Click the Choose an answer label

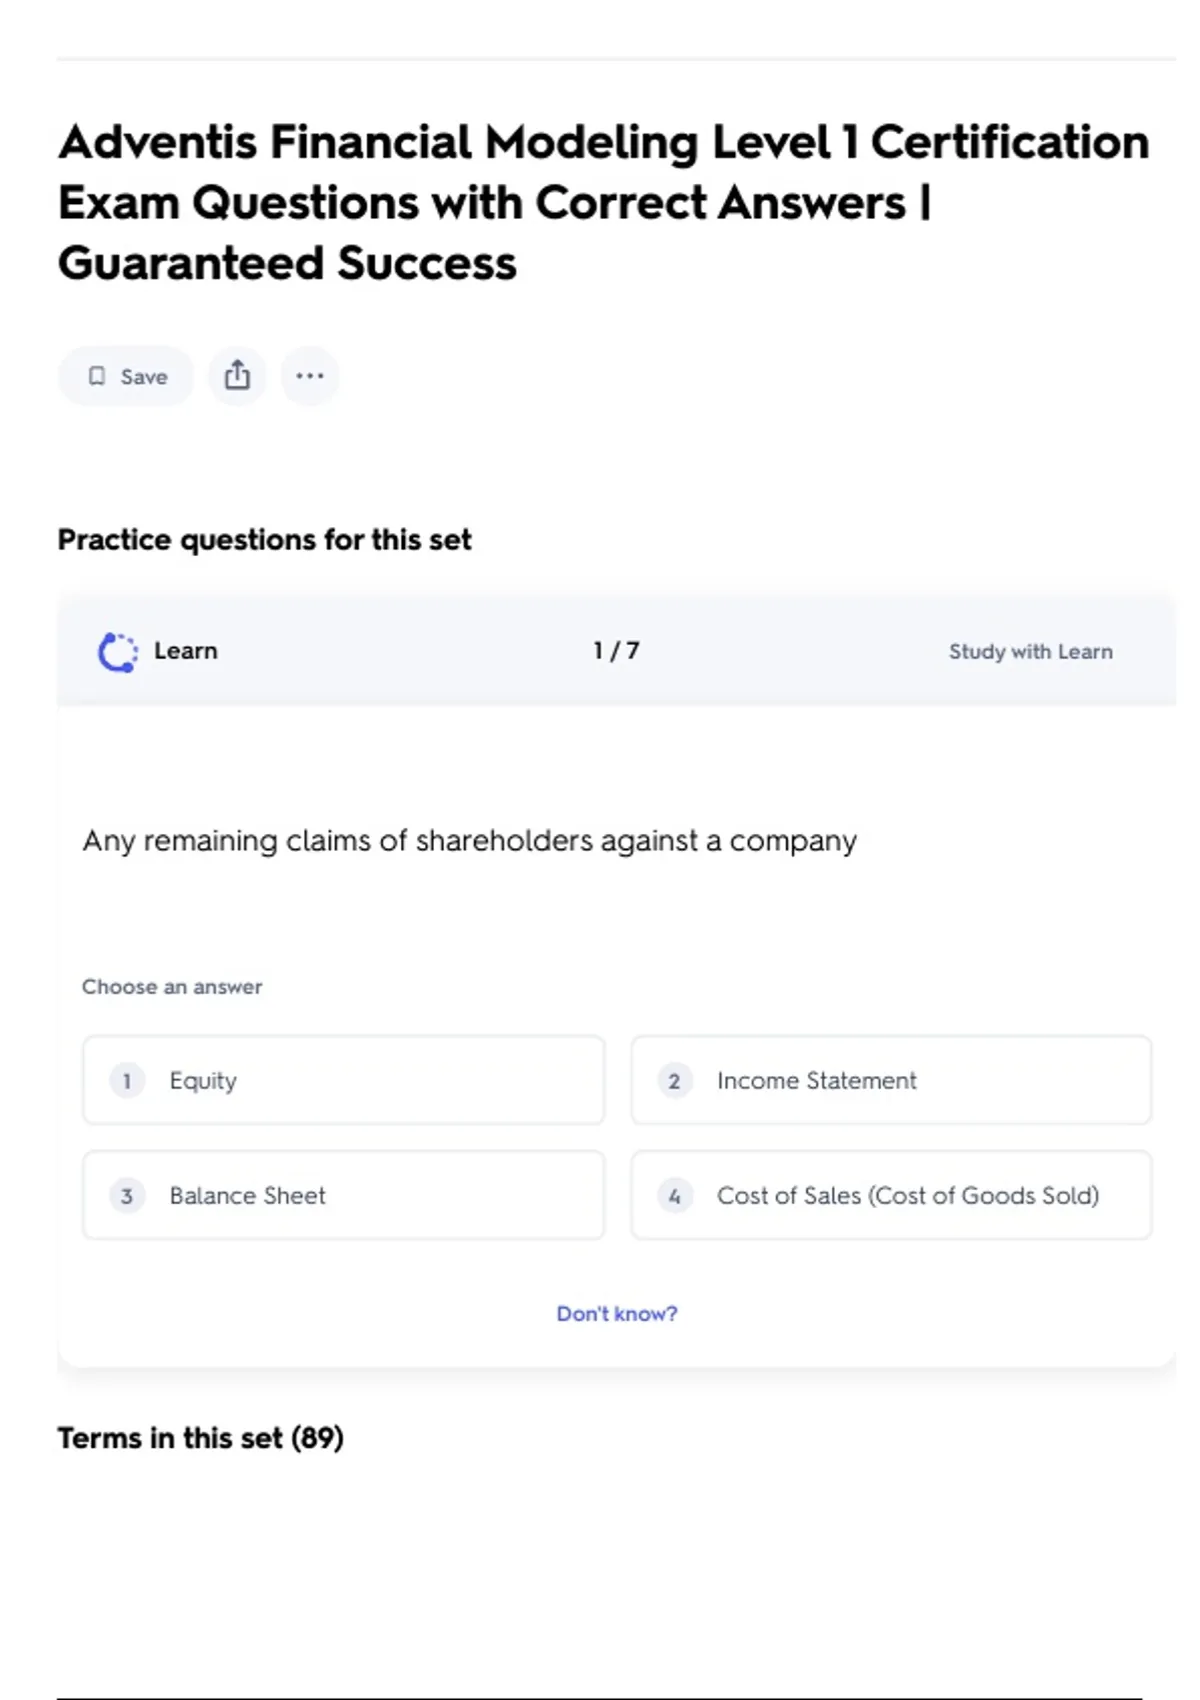pos(172,987)
